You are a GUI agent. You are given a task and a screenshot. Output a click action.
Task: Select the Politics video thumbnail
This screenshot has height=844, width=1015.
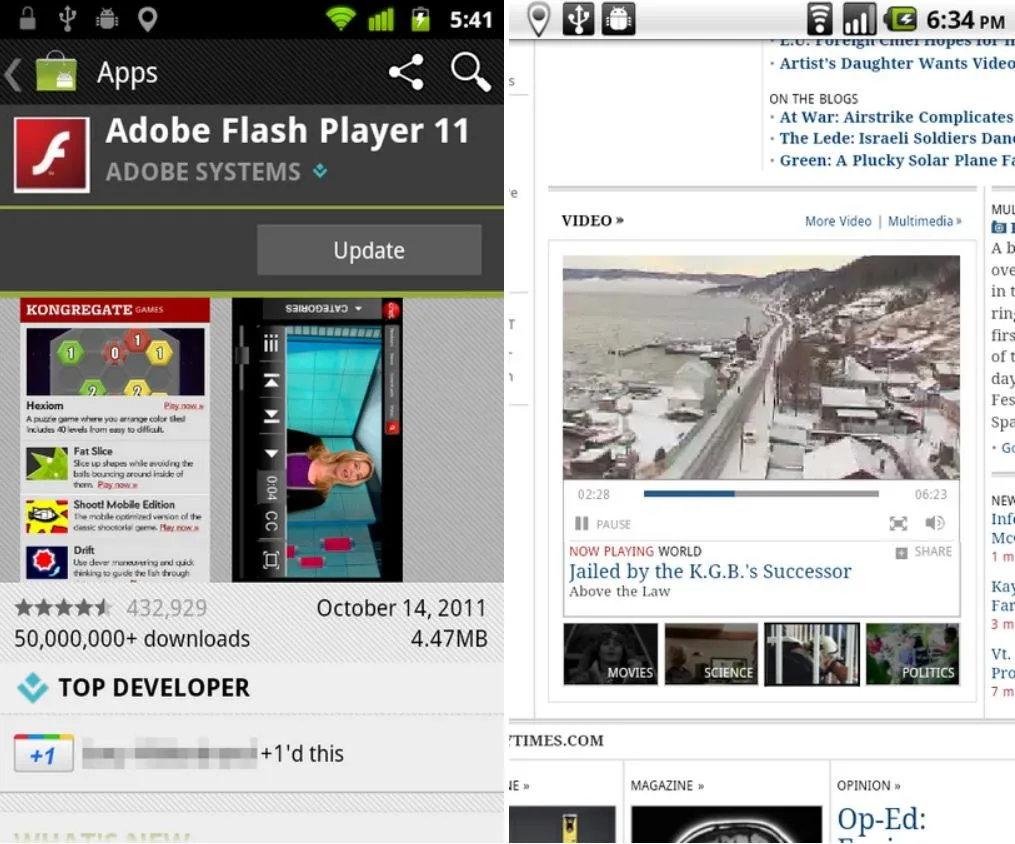912,654
